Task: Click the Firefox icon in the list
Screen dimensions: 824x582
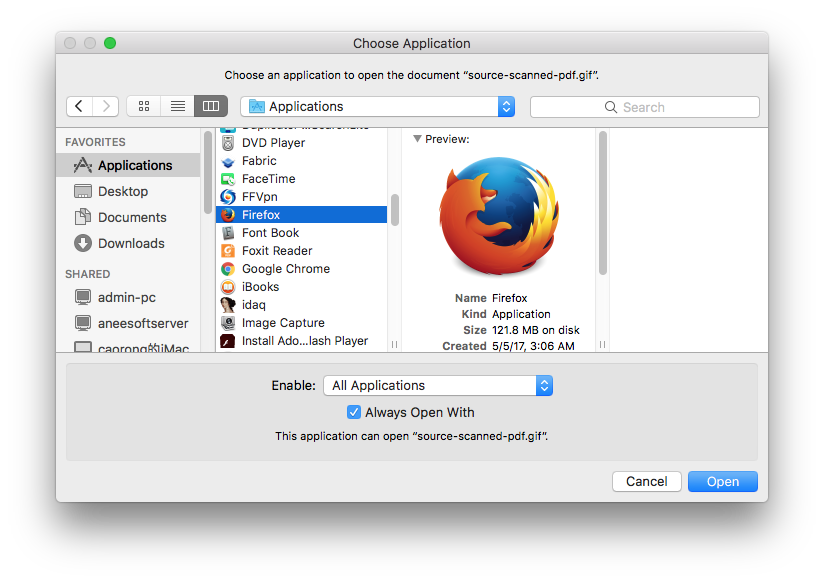Action: click(x=228, y=215)
